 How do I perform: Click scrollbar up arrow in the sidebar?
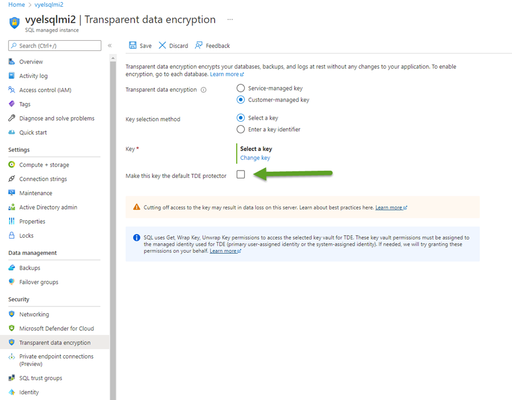pos(113,58)
